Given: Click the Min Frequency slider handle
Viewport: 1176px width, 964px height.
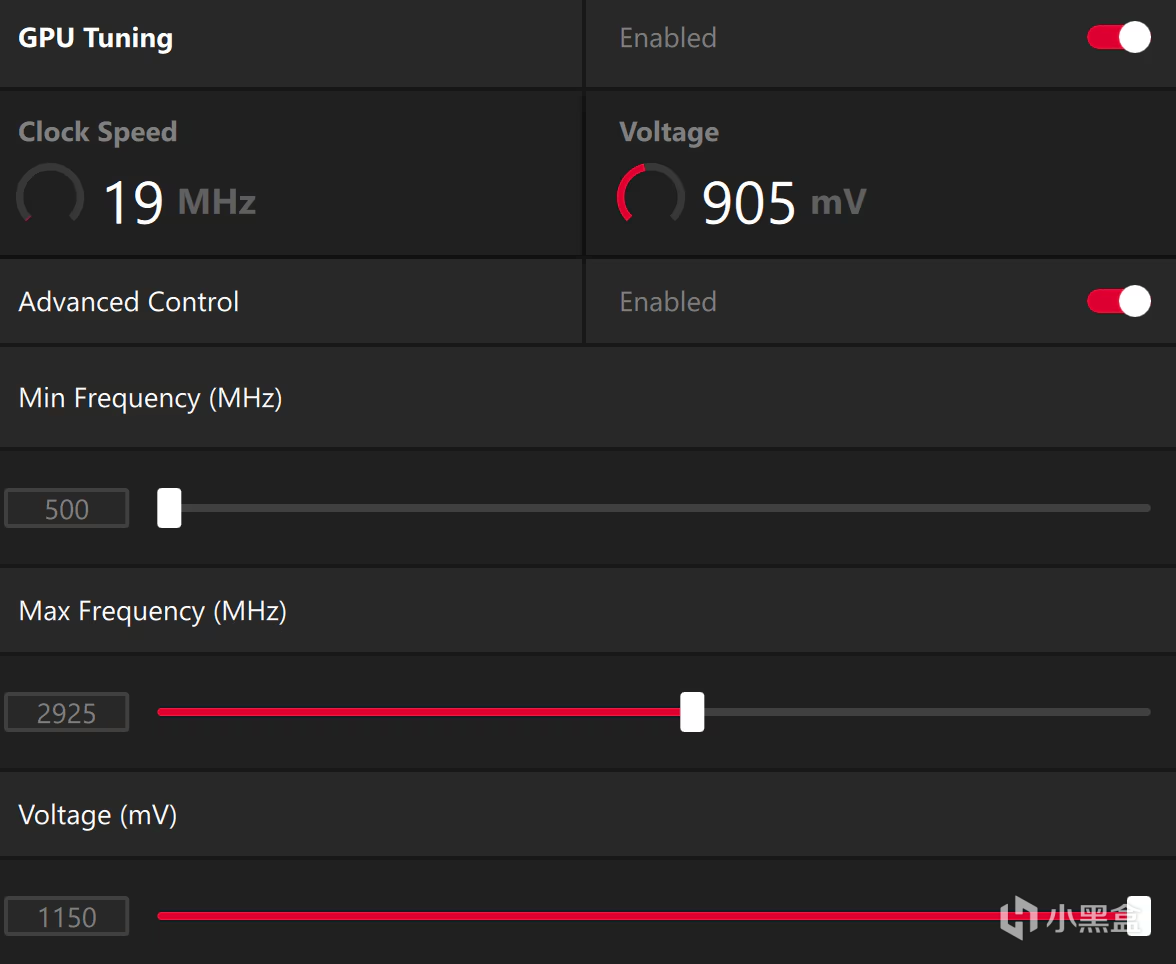Looking at the screenshot, I should click(x=169, y=508).
